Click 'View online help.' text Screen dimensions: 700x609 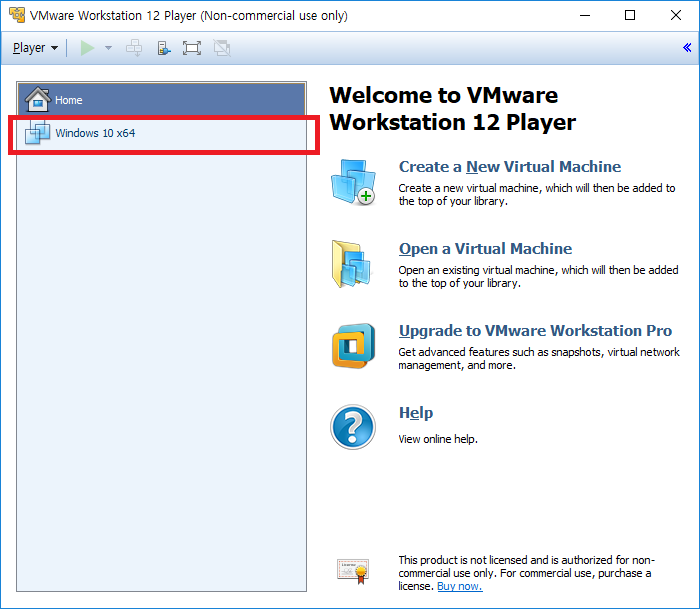(x=438, y=439)
